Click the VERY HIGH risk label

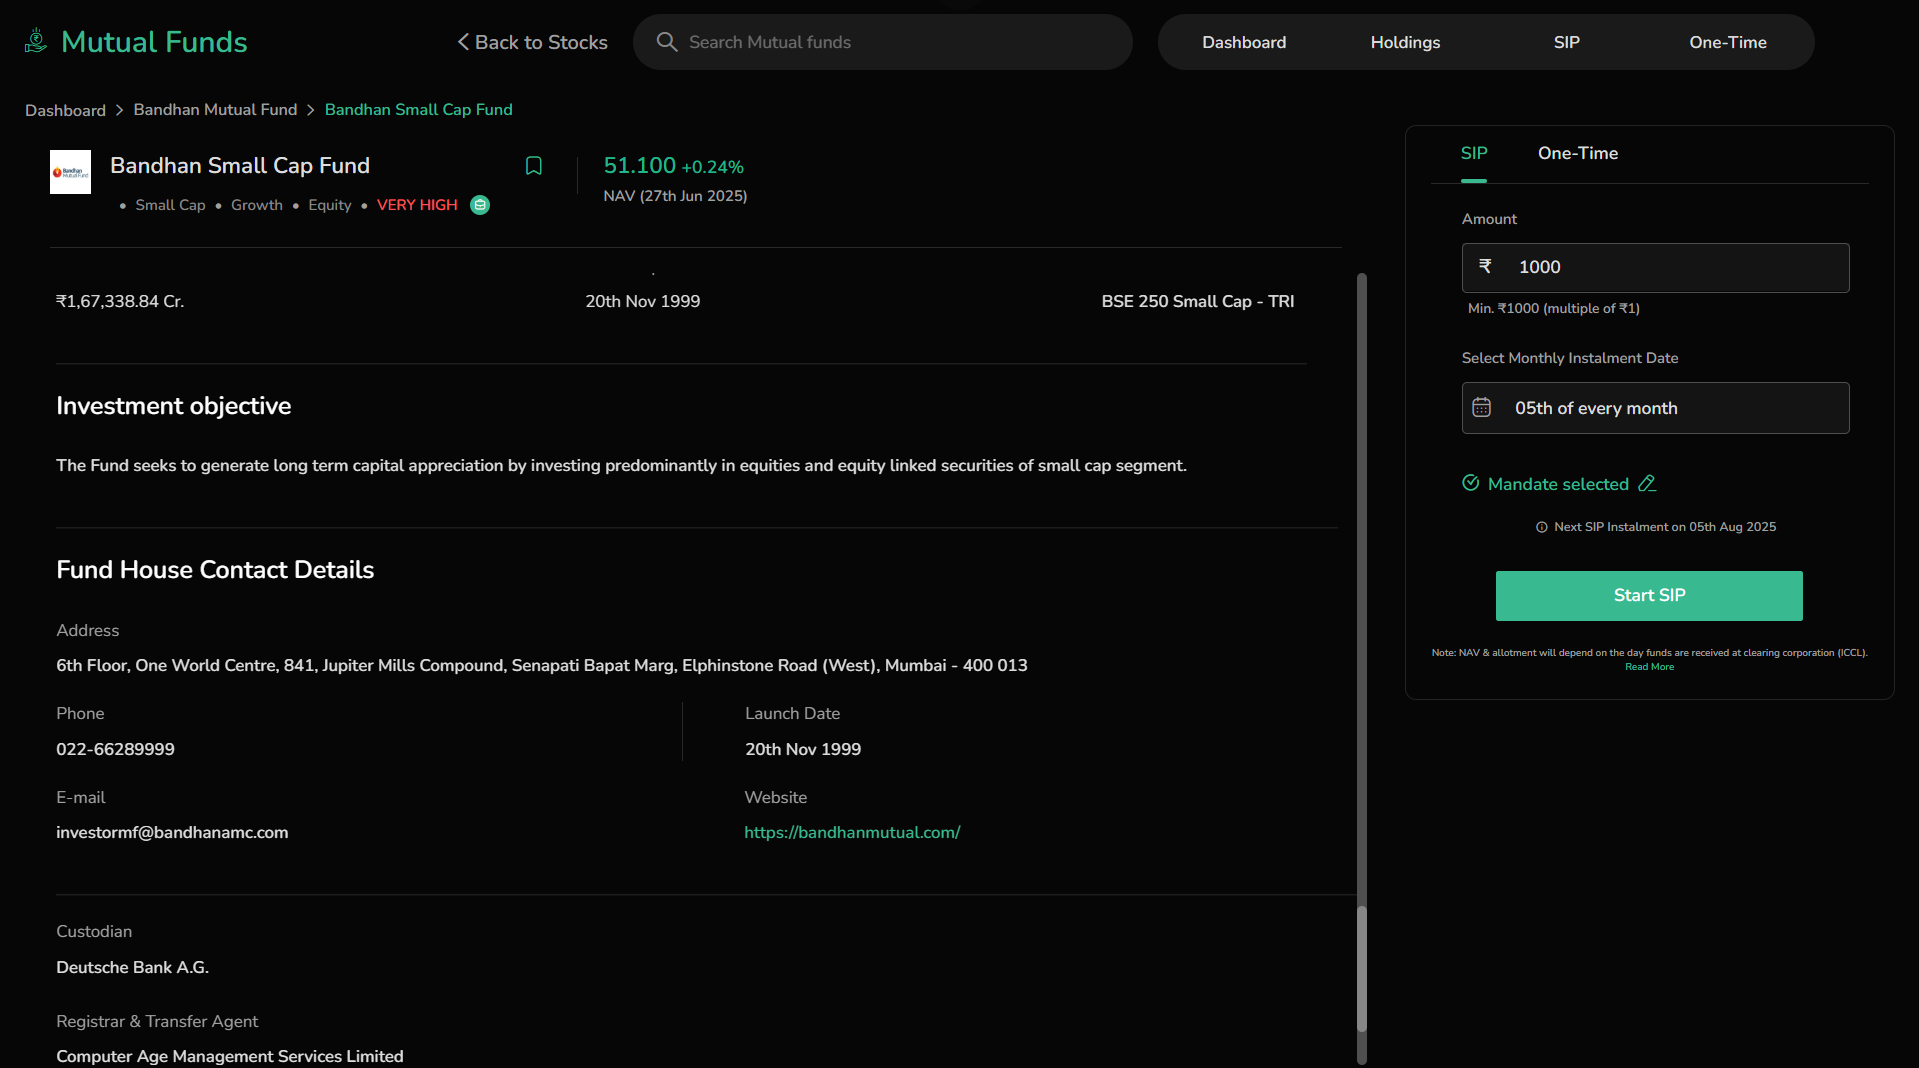click(x=417, y=205)
